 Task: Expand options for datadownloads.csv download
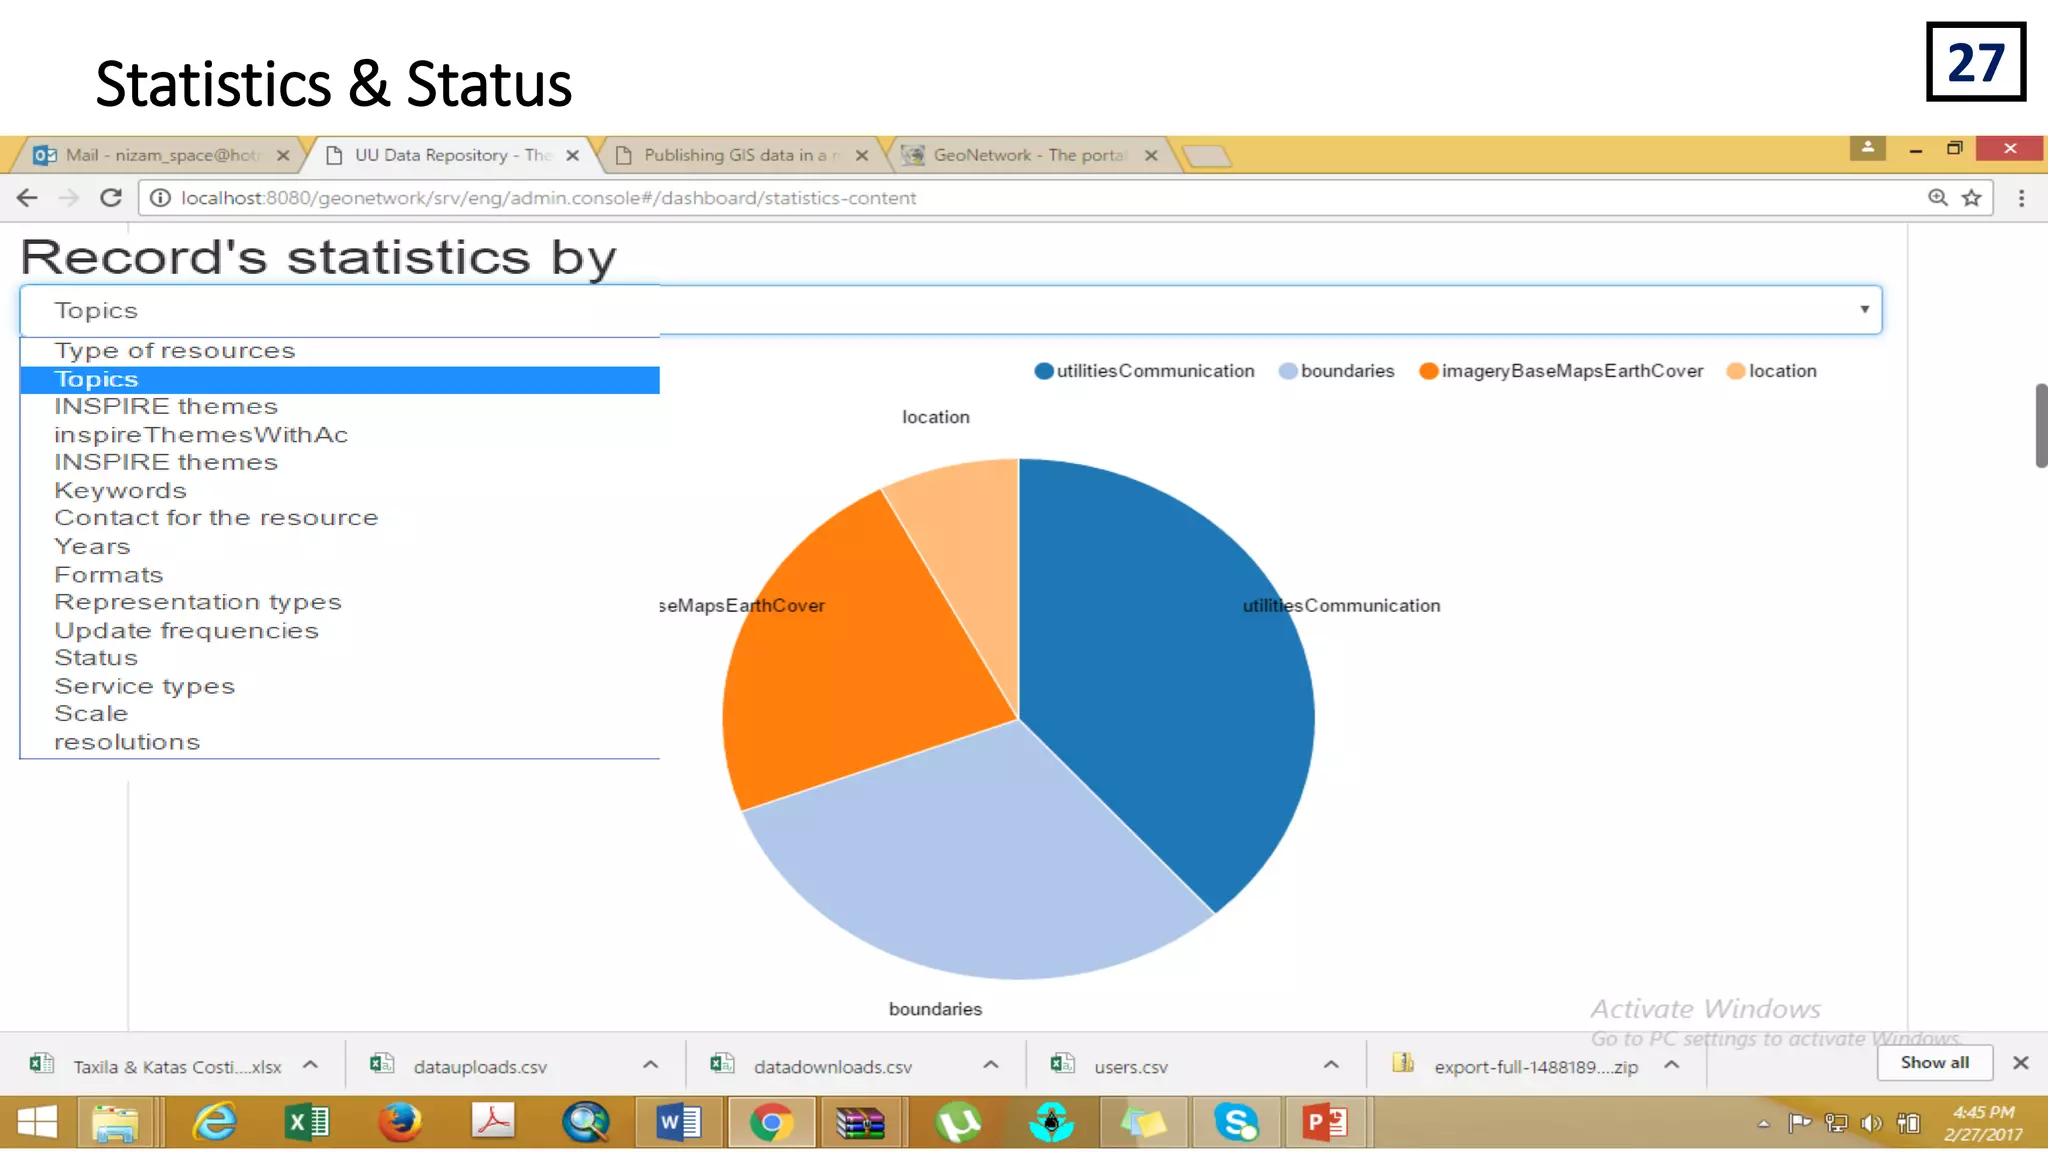tap(991, 1065)
